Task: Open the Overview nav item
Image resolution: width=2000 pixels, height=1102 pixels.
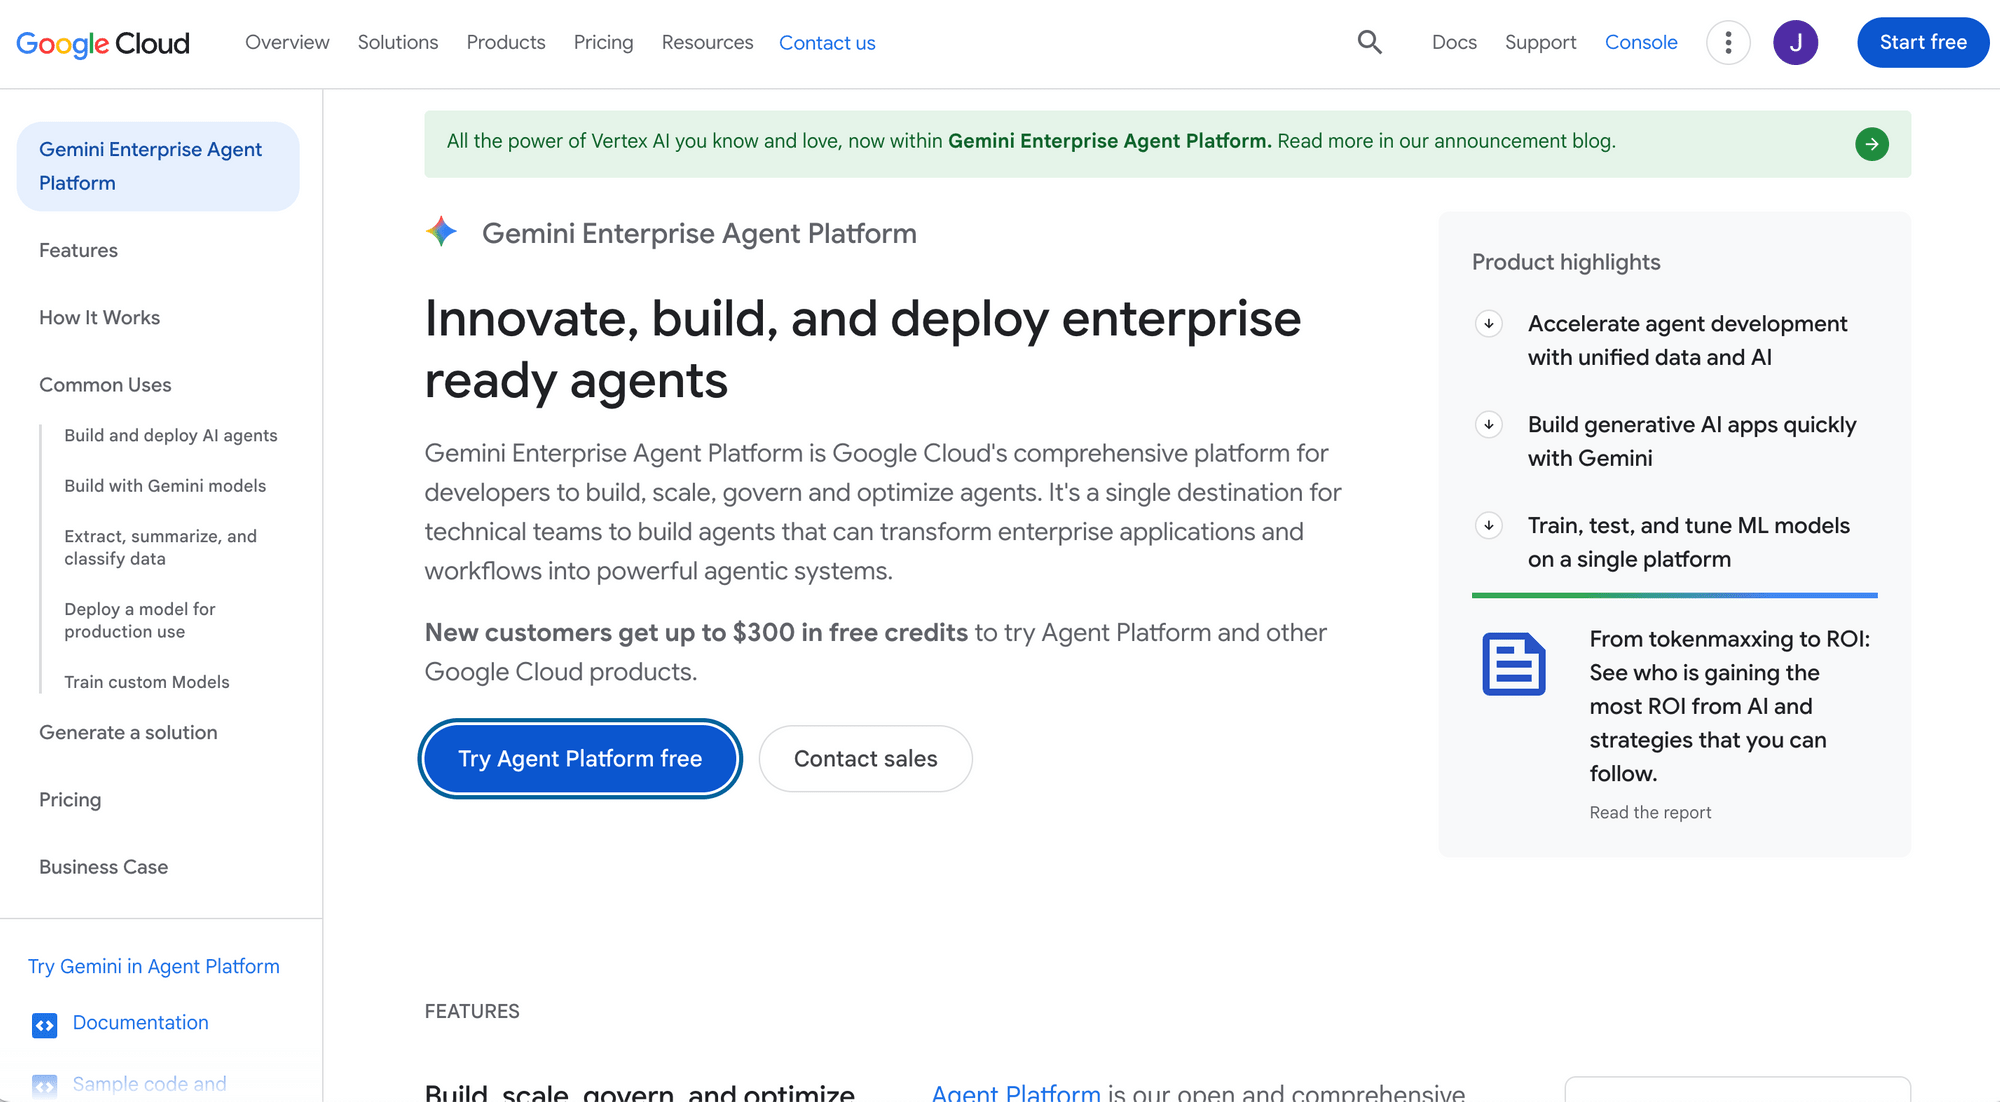Action: [x=287, y=43]
